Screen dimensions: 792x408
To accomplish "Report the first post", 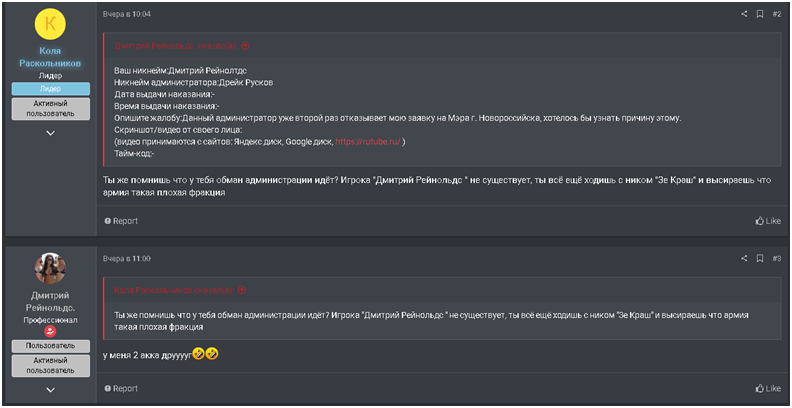I will 121,221.
